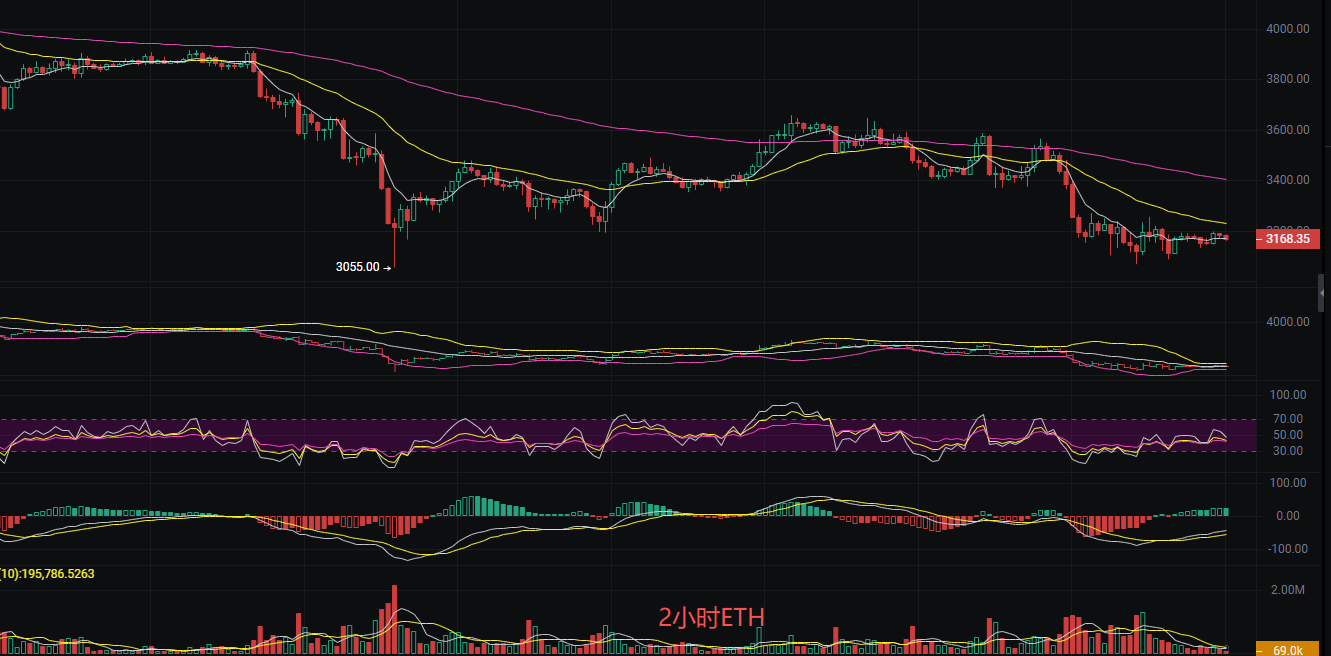Click the 3600.00 price axis label
The image size is (1331, 656).
1289,130
